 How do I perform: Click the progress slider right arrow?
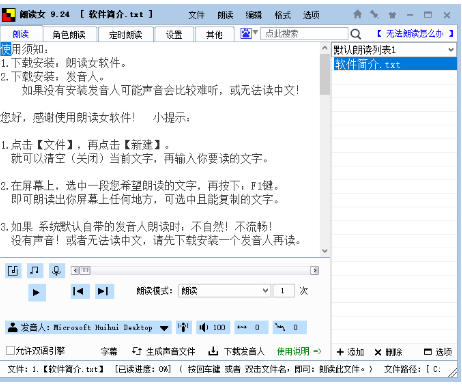(314, 270)
